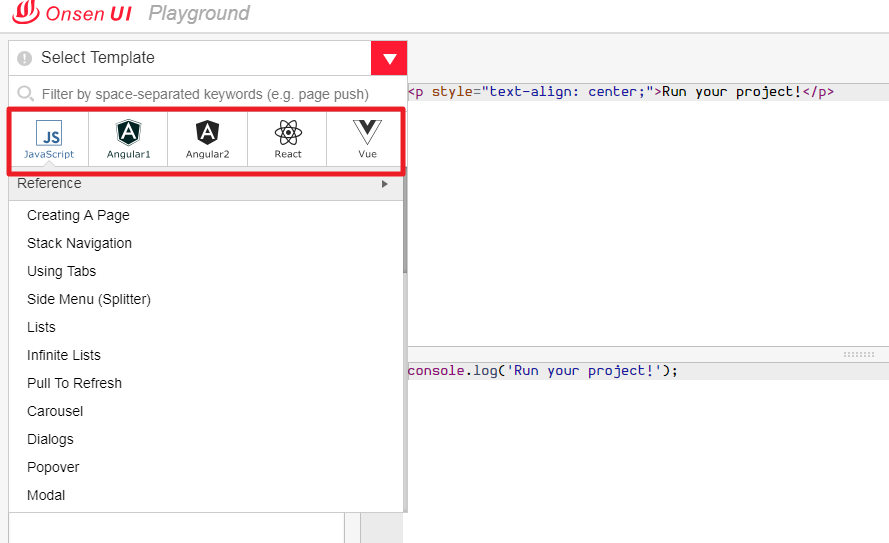Click the warning icon beside Select Template
This screenshot has width=889, height=543.
coord(24,58)
